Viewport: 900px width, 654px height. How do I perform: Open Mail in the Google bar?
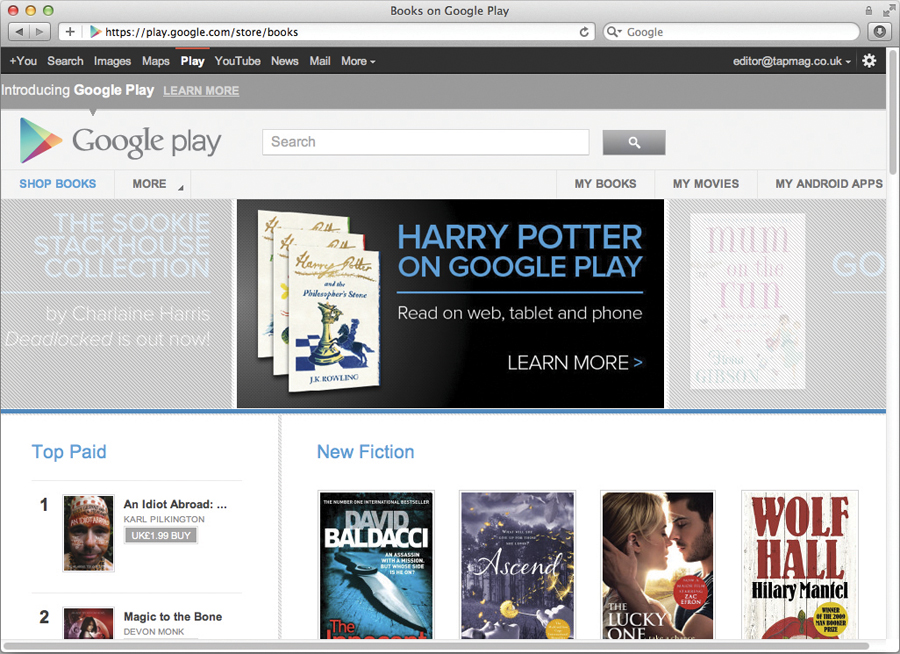coord(320,61)
